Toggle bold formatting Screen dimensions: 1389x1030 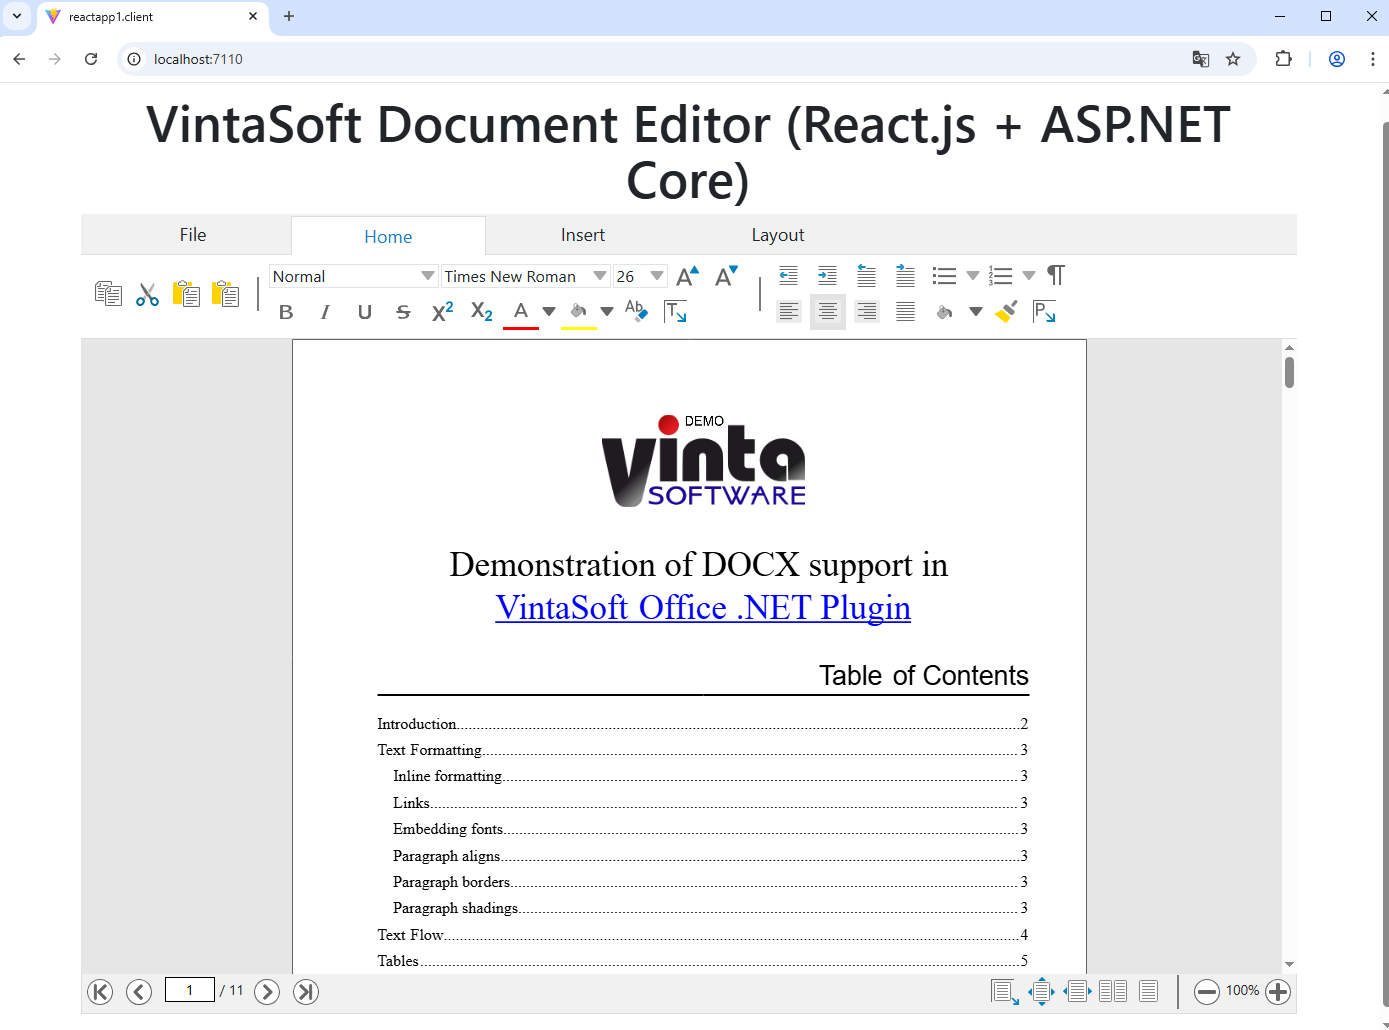click(286, 312)
